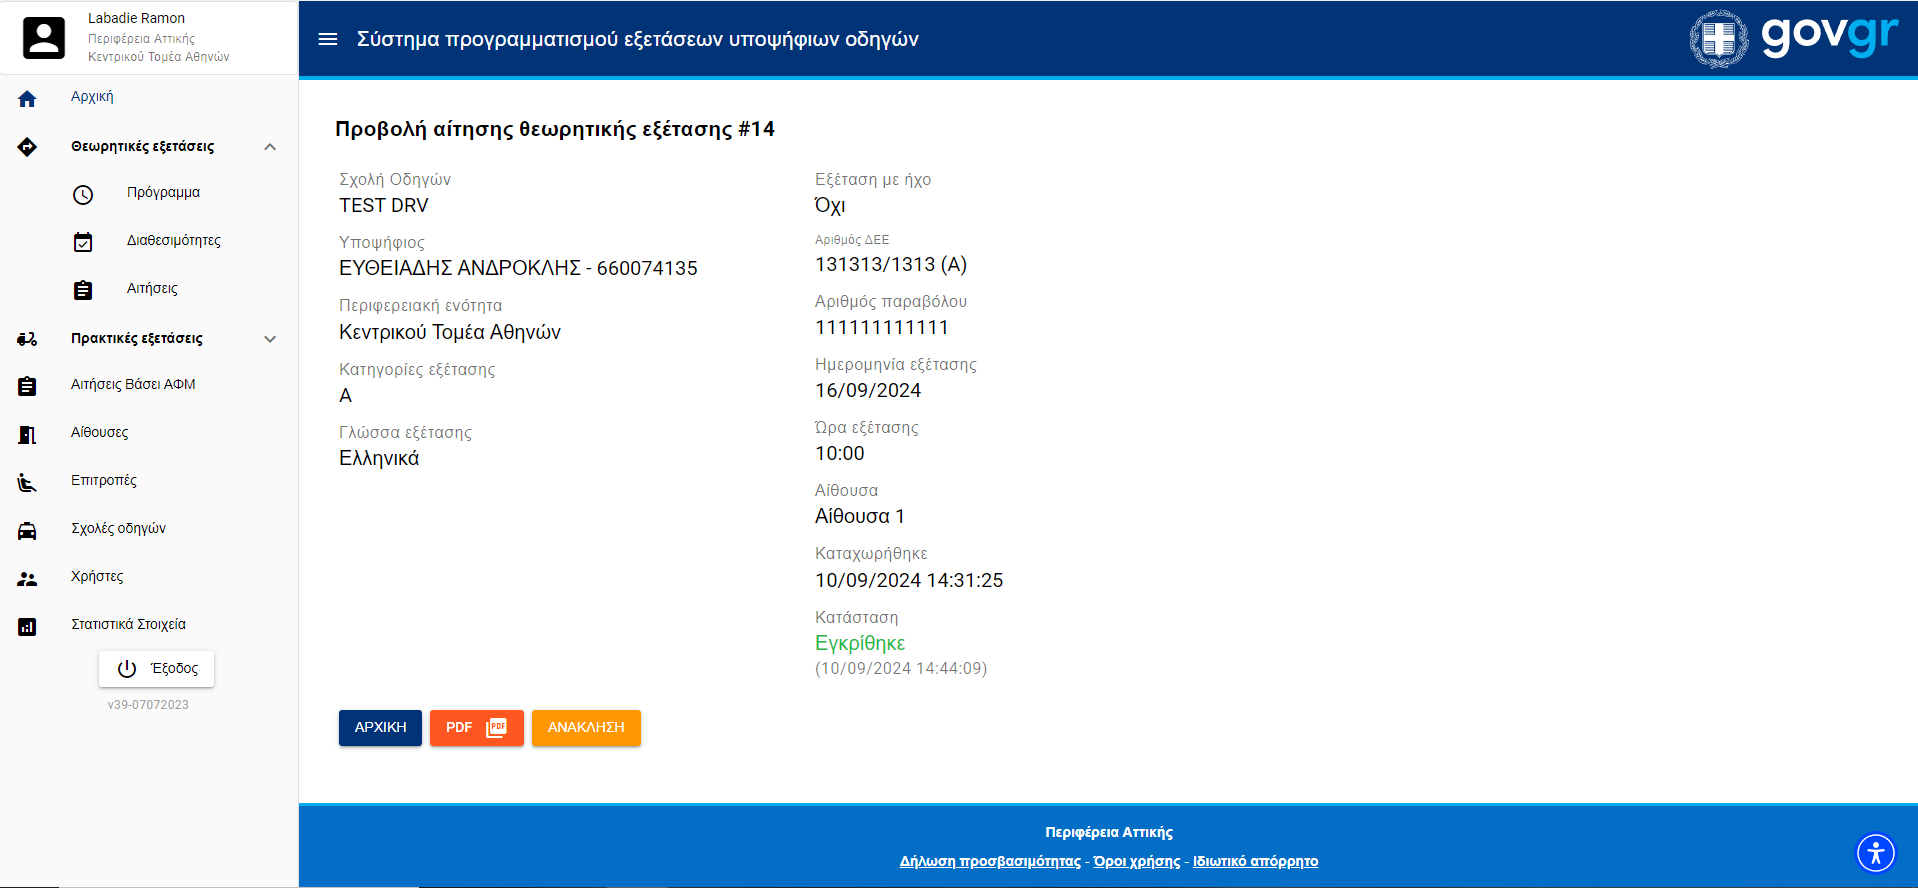Click the user profile avatar icon
Viewport: 1918px width, 888px height.
44,38
